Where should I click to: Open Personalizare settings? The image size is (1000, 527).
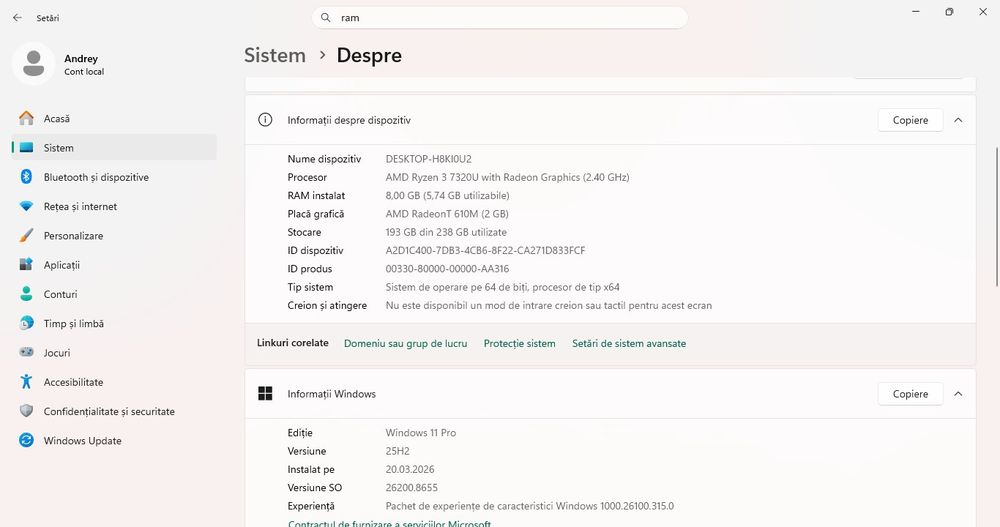[x=114, y=235]
